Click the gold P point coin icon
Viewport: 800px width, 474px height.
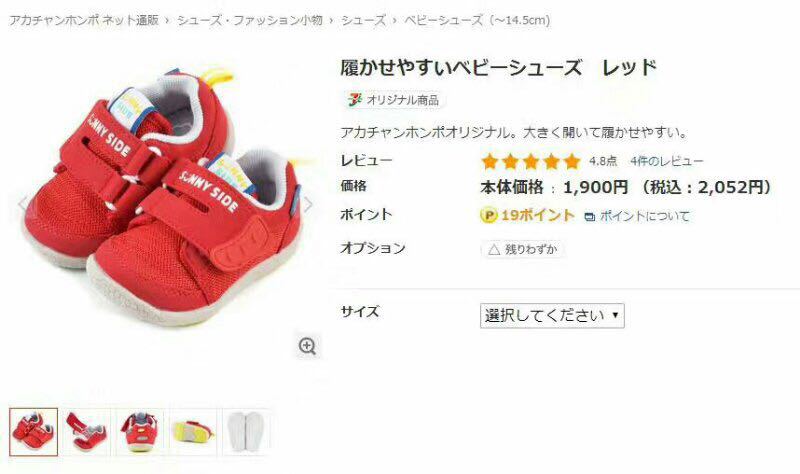click(488, 216)
